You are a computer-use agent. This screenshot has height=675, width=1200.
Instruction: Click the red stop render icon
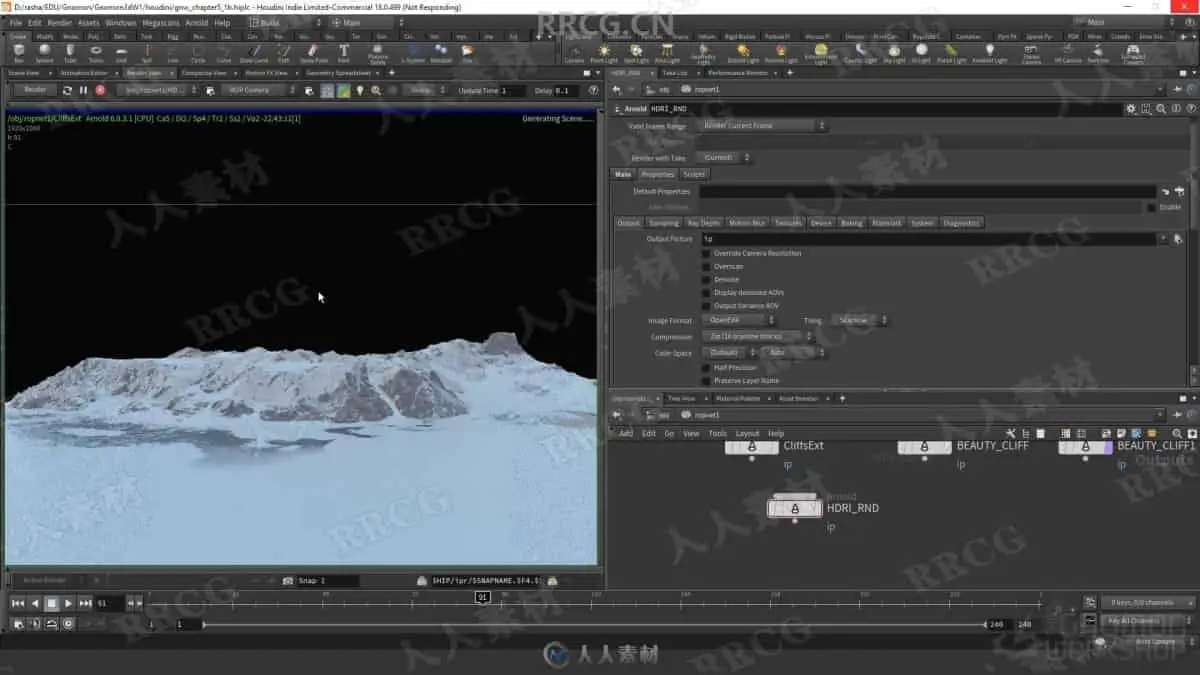[x=100, y=90]
